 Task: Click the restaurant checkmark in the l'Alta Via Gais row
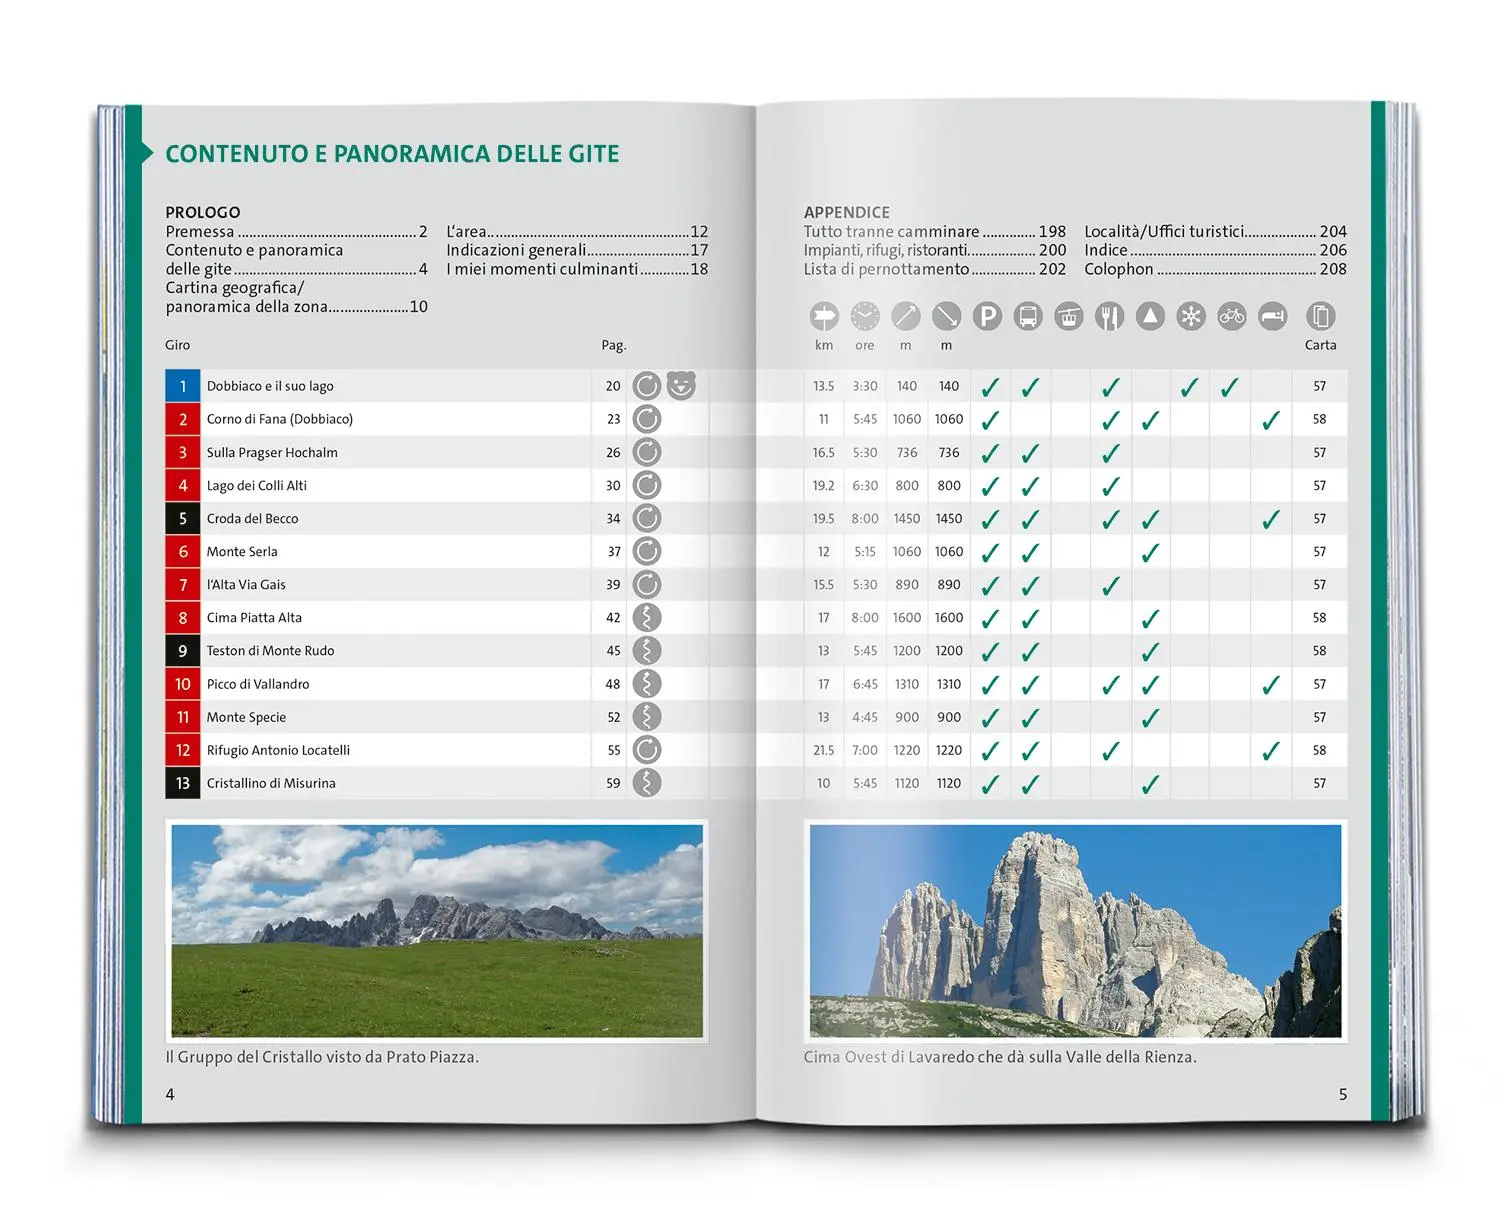click(1110, 585)
